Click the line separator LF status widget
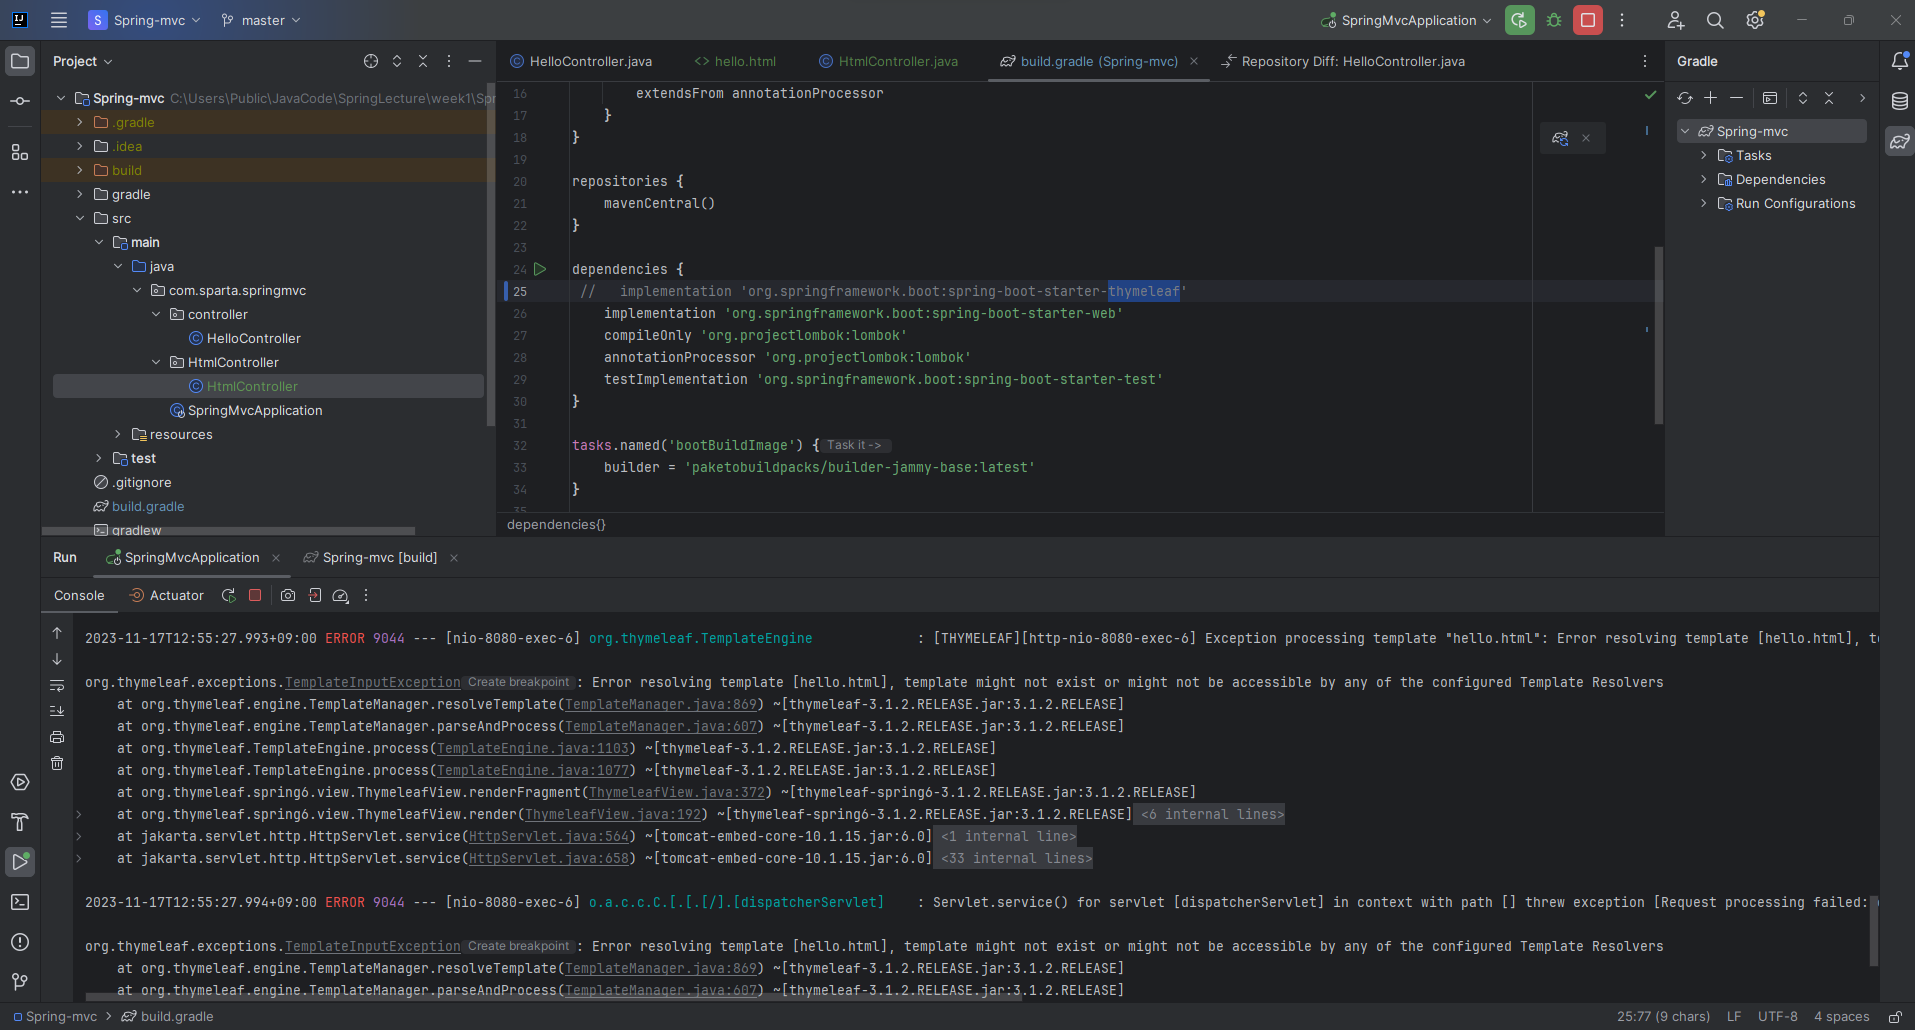Screen dimensions: 1915x1030 [1734, 1016]
